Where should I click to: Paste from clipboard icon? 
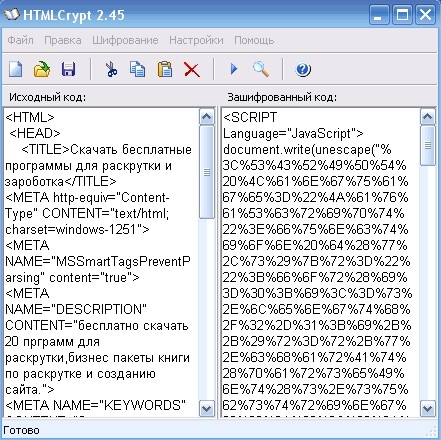click(x=165, y=69)
